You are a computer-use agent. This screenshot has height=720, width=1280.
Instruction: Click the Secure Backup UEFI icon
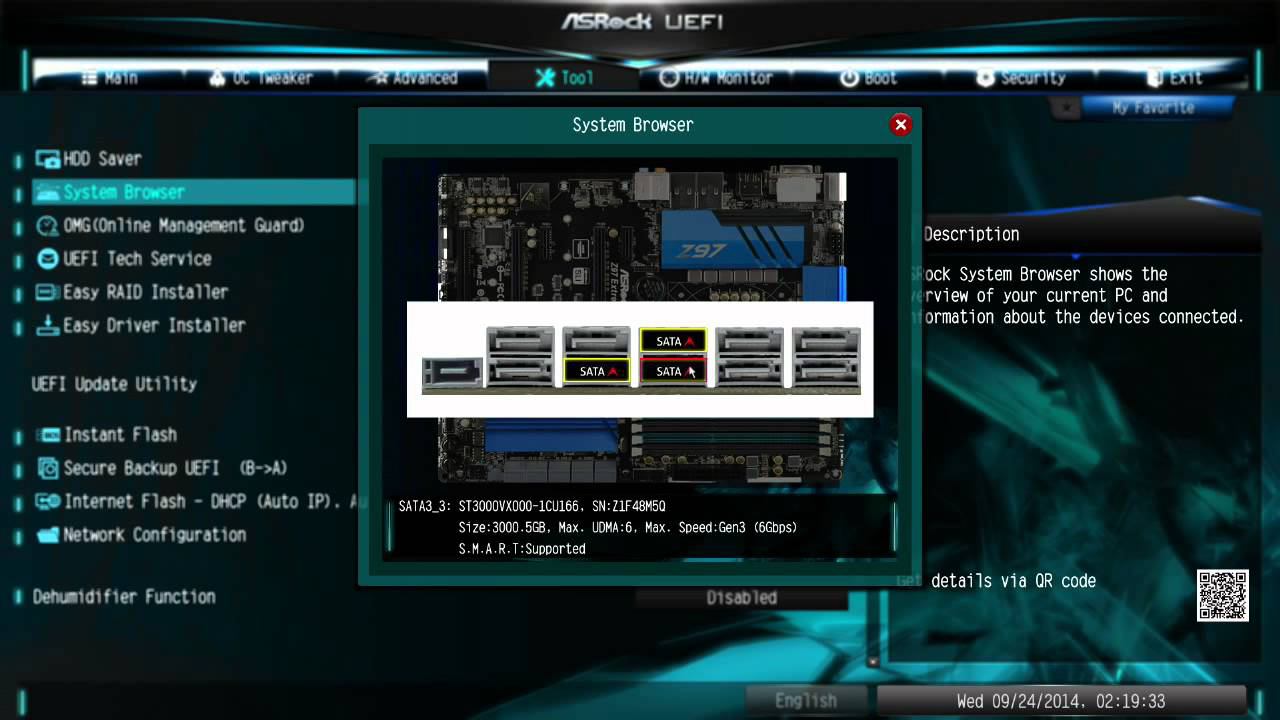tap(47, 468)
